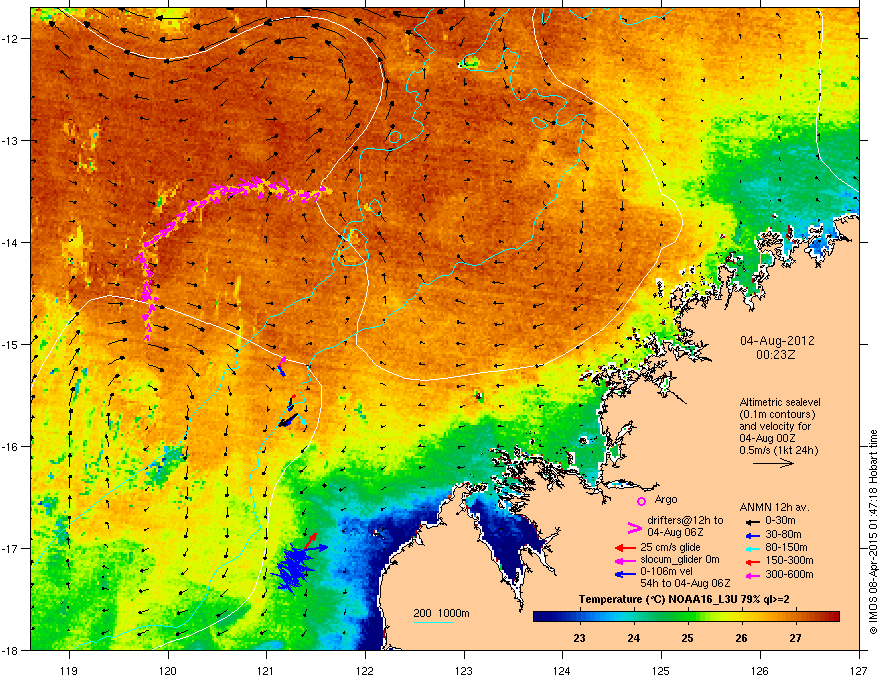Click the longitude axis label "125"
Screen dimensions: 880x680
click(661, 670)
